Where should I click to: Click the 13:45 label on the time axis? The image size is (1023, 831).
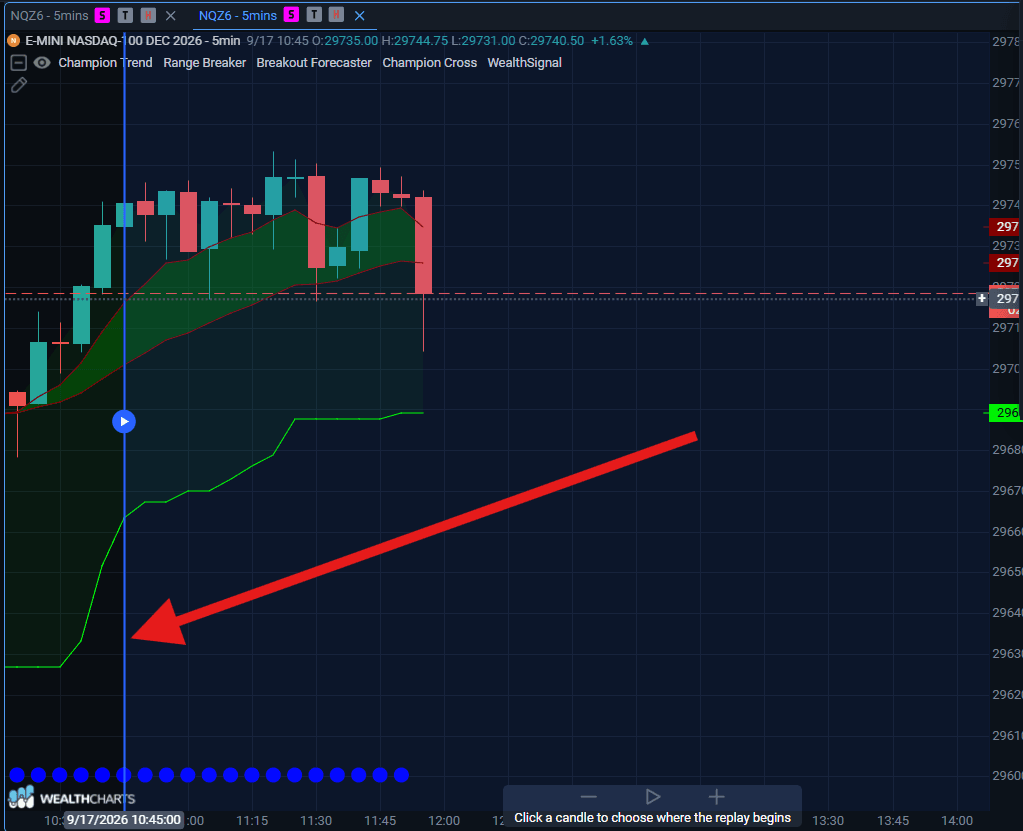(x=893, y=820)
